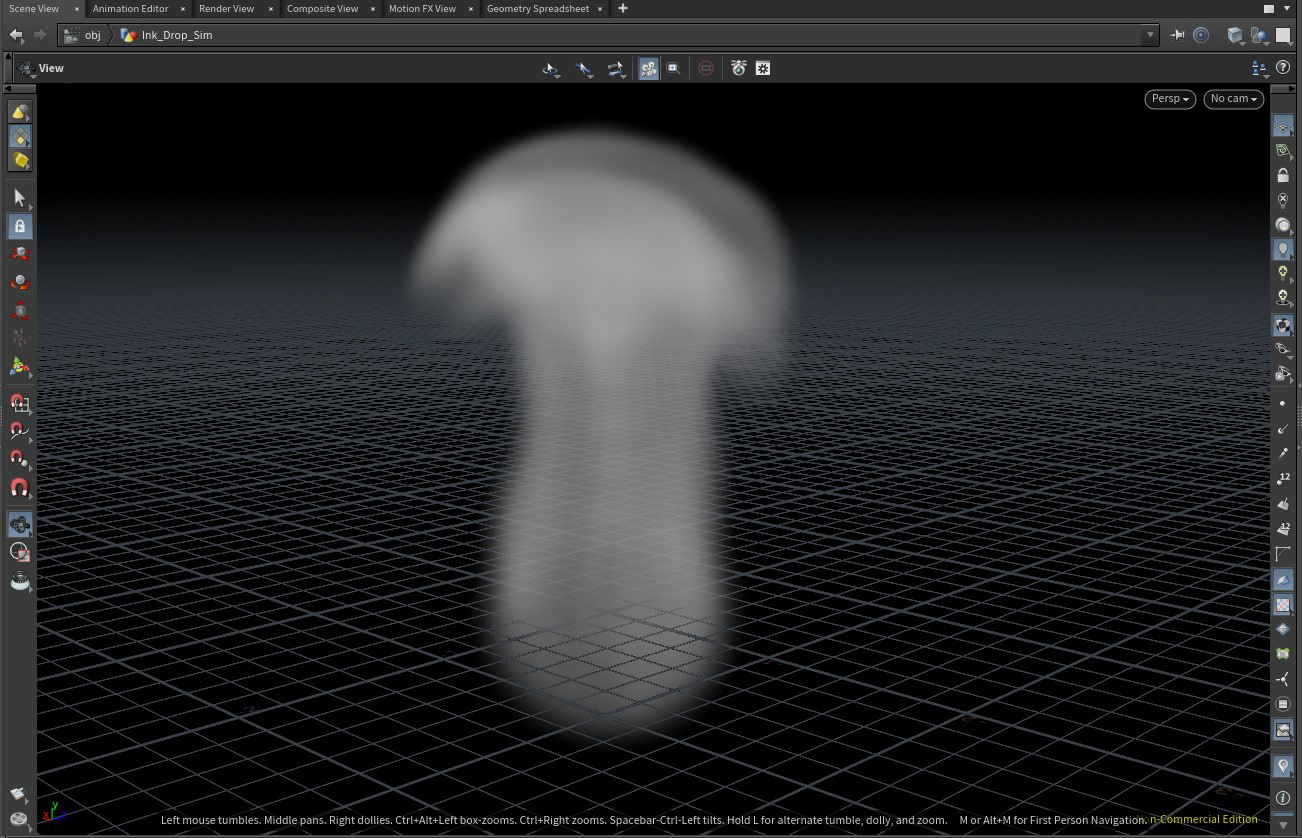Choose the yellow cone Objects selection mode
The width and height of the screenshot is (1302, 838).
tap(19, 112)
